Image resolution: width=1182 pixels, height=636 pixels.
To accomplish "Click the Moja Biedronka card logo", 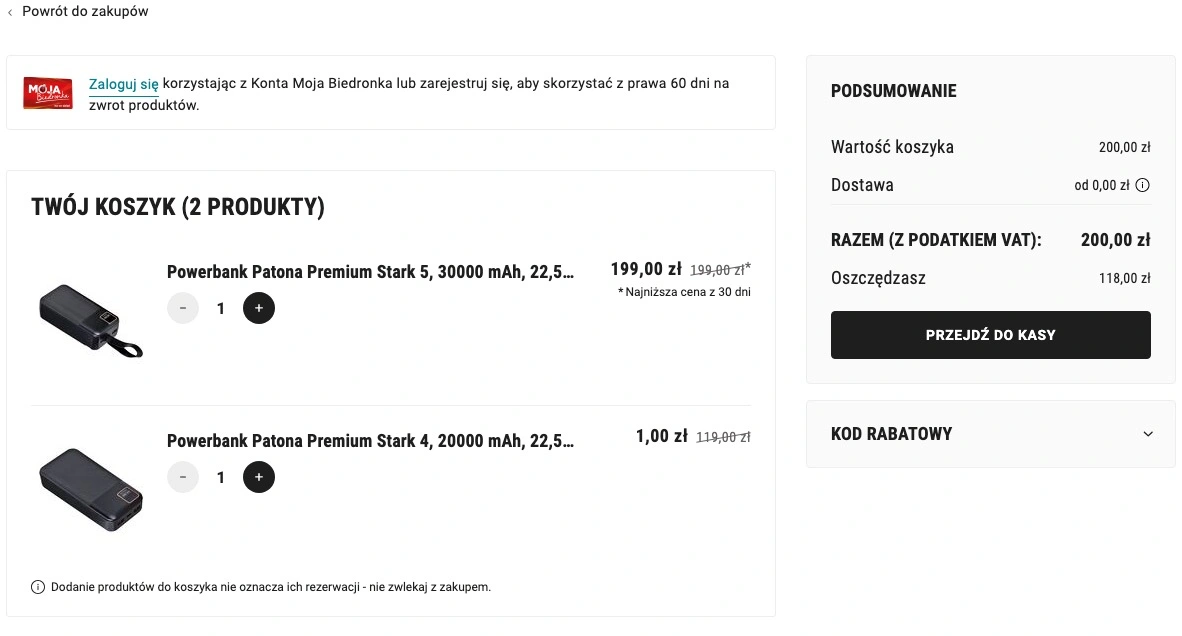I will pyautogui.click(x=48, y=93).
